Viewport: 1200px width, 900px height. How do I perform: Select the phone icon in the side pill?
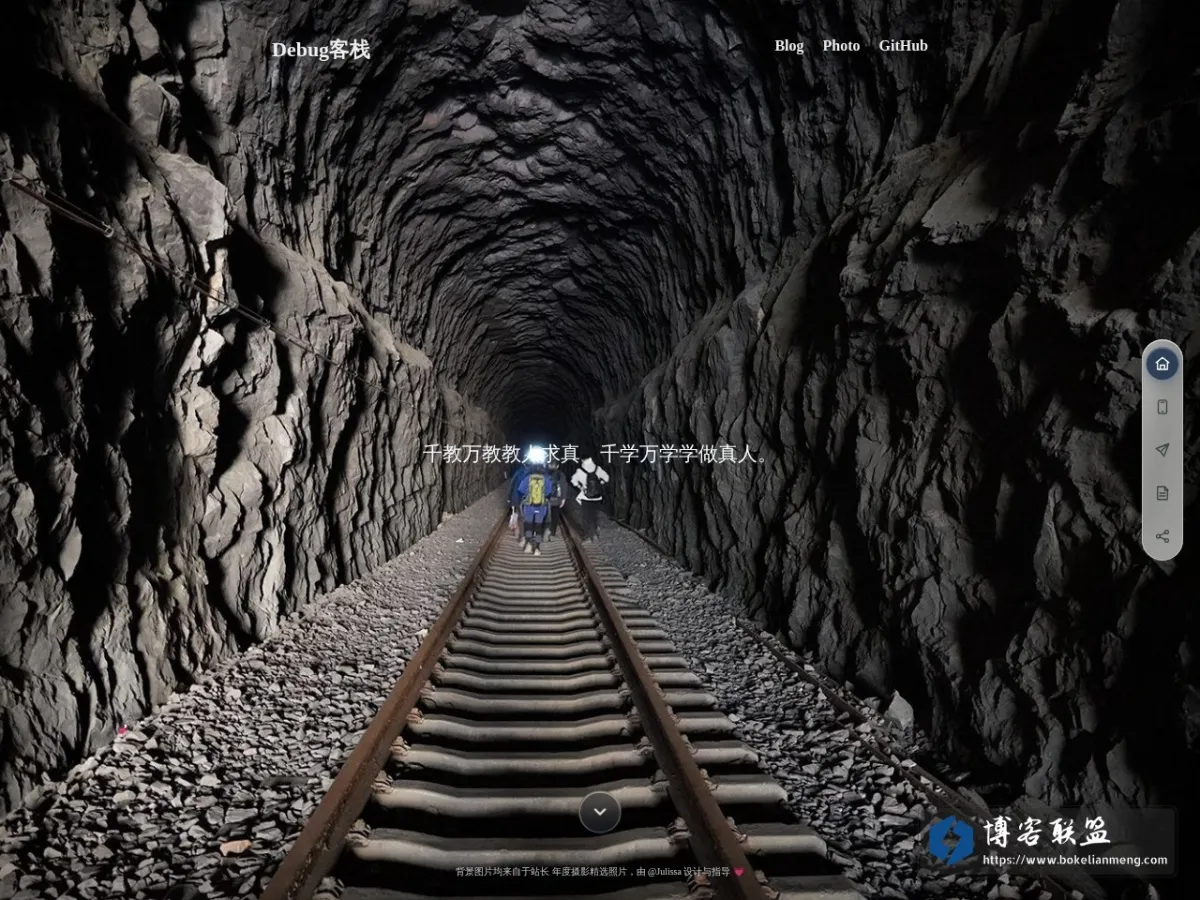(1162, 407)
